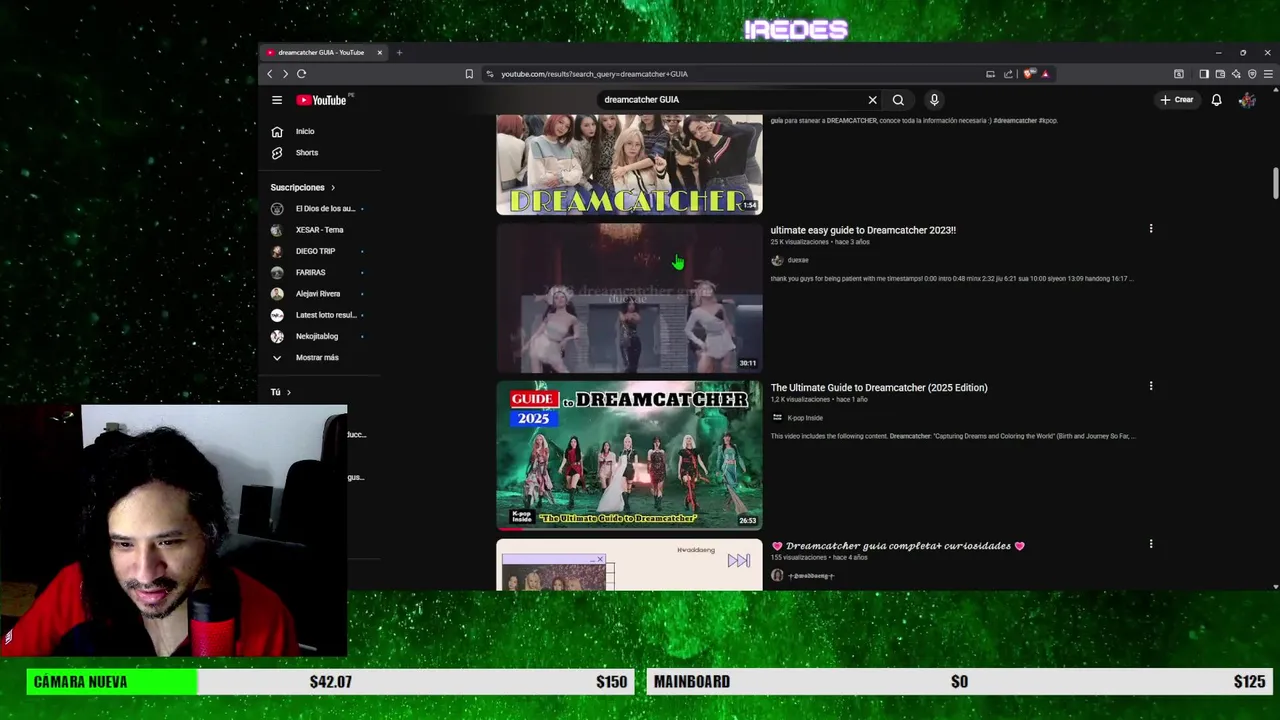Reload the page
1280x720 pixels.
301,74
